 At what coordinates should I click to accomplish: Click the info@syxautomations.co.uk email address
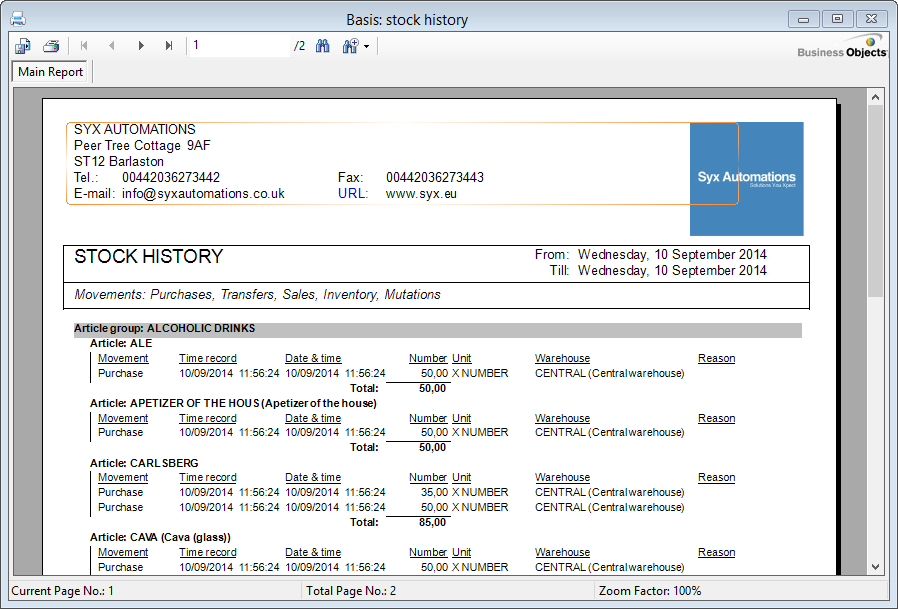203,193
